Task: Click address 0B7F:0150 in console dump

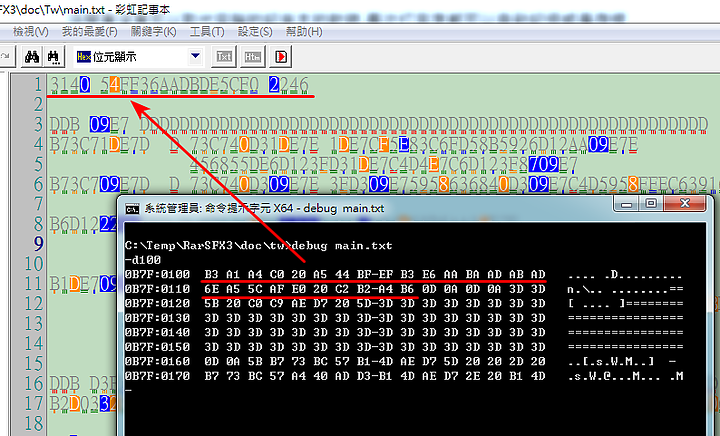Action: (x=158, y=347)
